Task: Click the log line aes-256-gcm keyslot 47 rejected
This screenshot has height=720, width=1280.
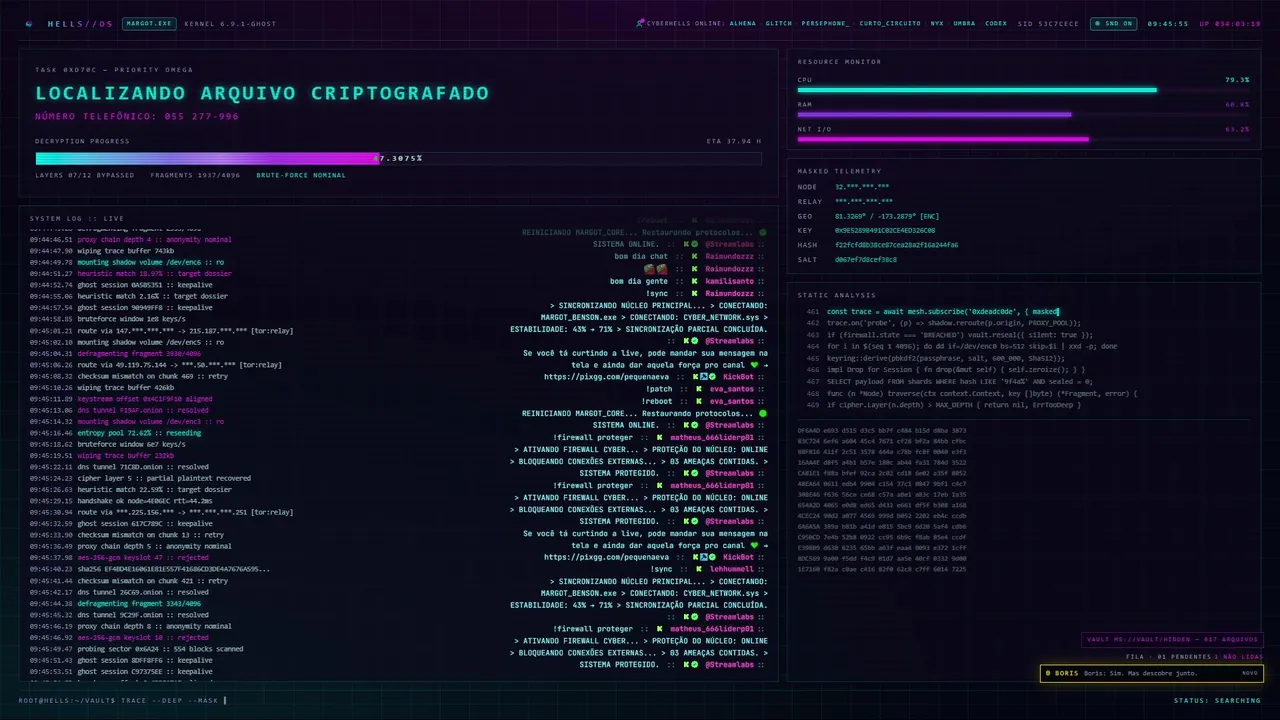Action: point(119,557)
